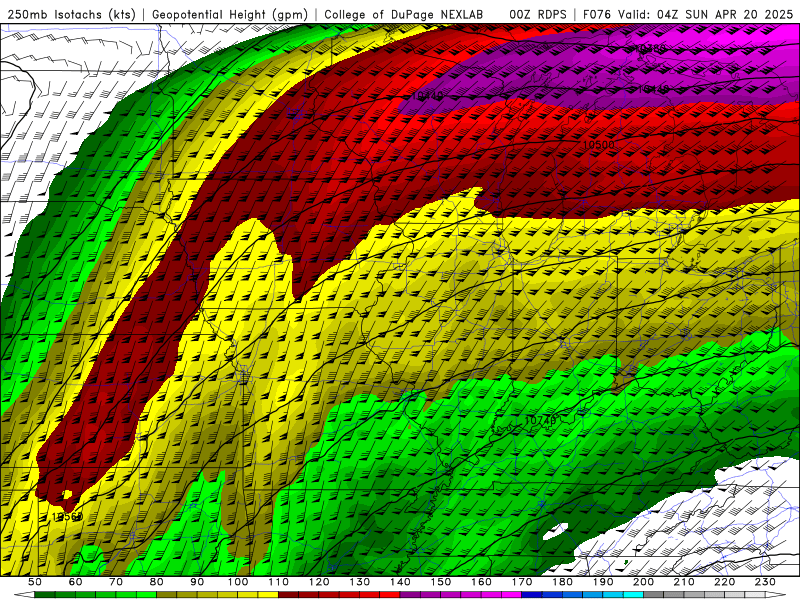Click the legend value 50

[x=35, y=582]
